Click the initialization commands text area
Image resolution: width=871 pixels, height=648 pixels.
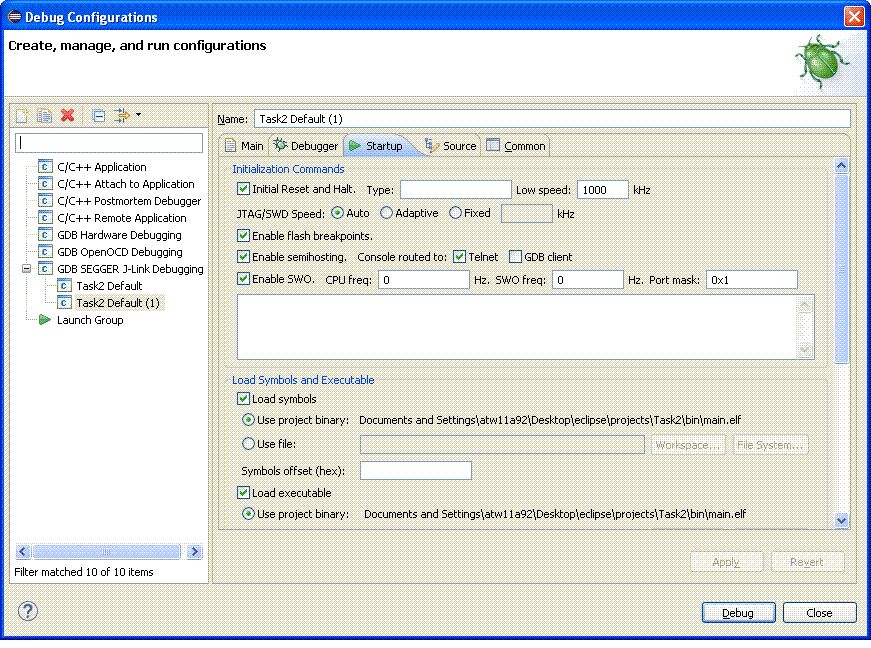pyautogui.click(x=525, y=327)
